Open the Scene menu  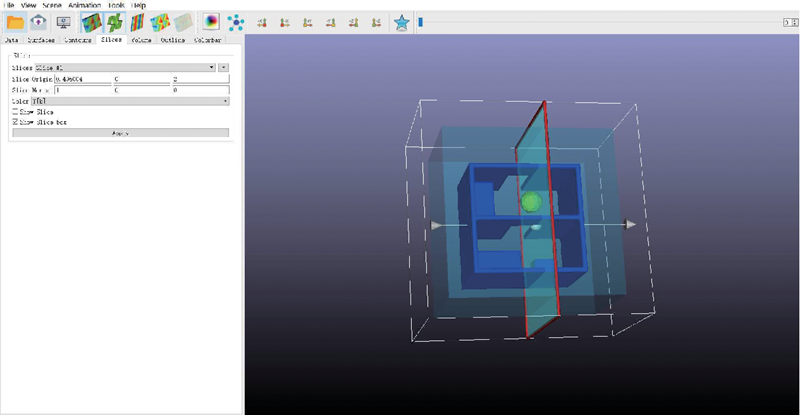pos(52,5)
